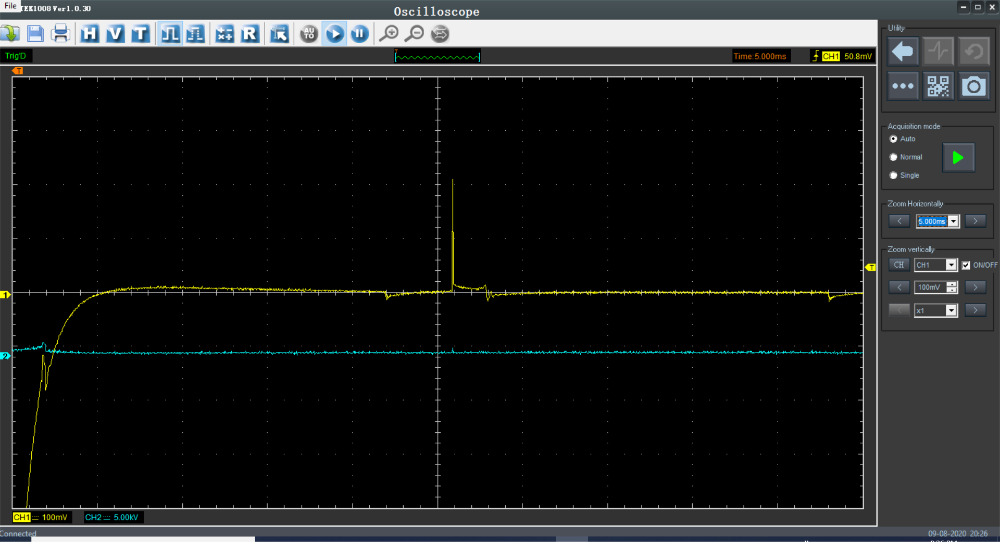Click the CH1 ground level marker
This screenshot has width=1000, height=552.
[5, 294]
